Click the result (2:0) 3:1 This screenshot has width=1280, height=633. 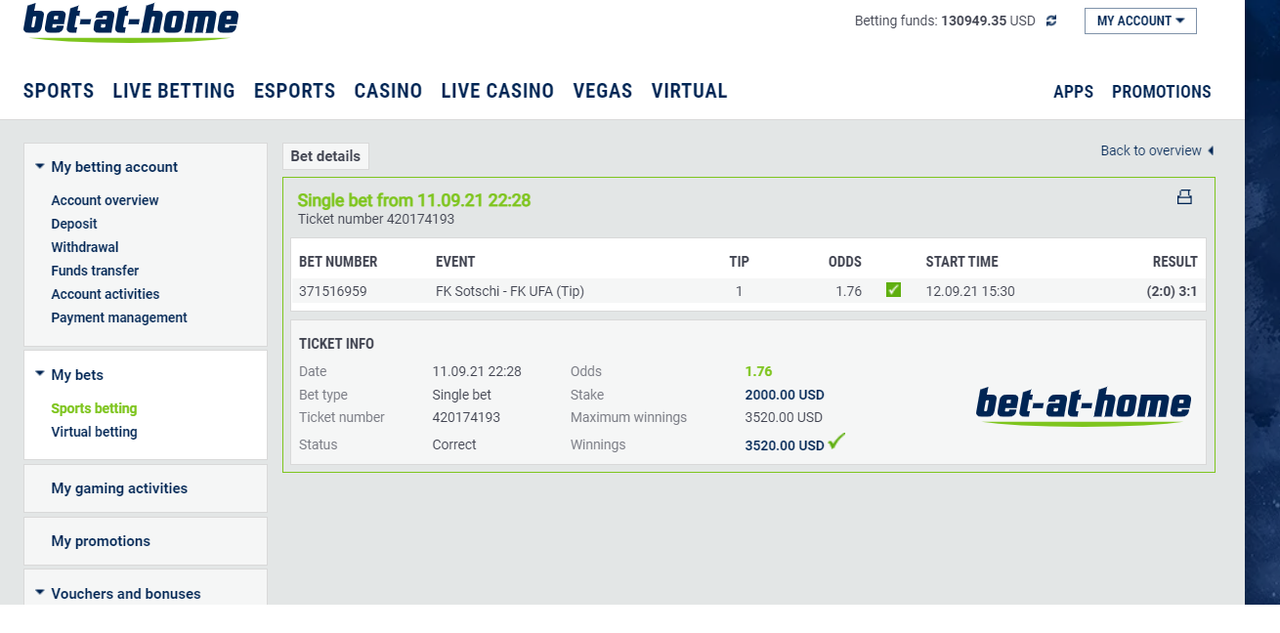tap(1172, 291)
